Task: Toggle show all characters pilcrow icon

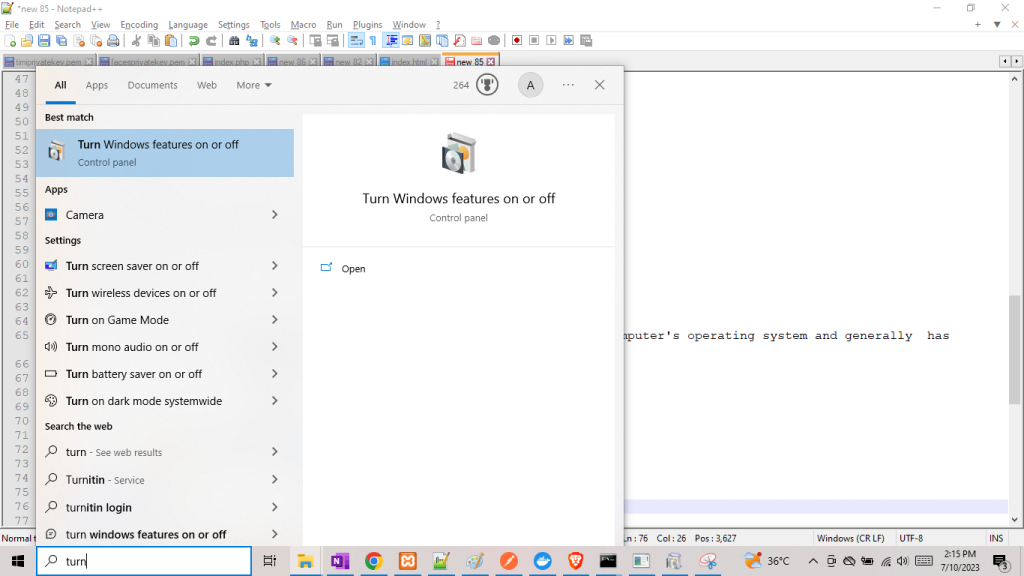Action: pos(373,41)
